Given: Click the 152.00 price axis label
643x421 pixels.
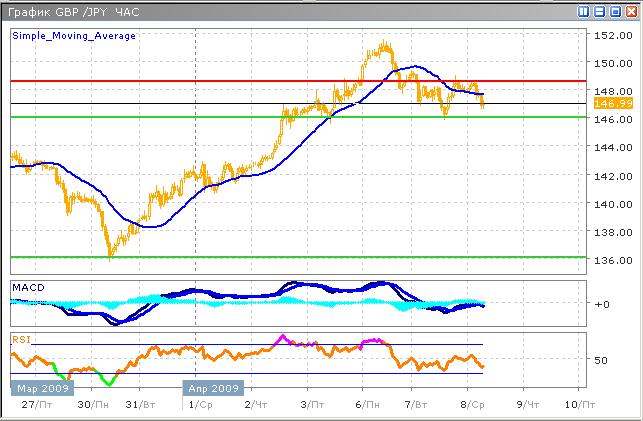Looking at the screenshot, I should [x=613, y=35].
